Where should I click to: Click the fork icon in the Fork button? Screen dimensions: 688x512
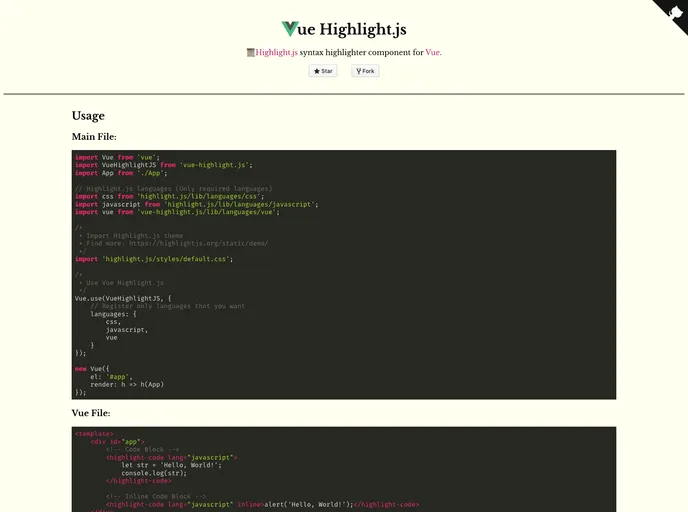click(x=359, y=71)
